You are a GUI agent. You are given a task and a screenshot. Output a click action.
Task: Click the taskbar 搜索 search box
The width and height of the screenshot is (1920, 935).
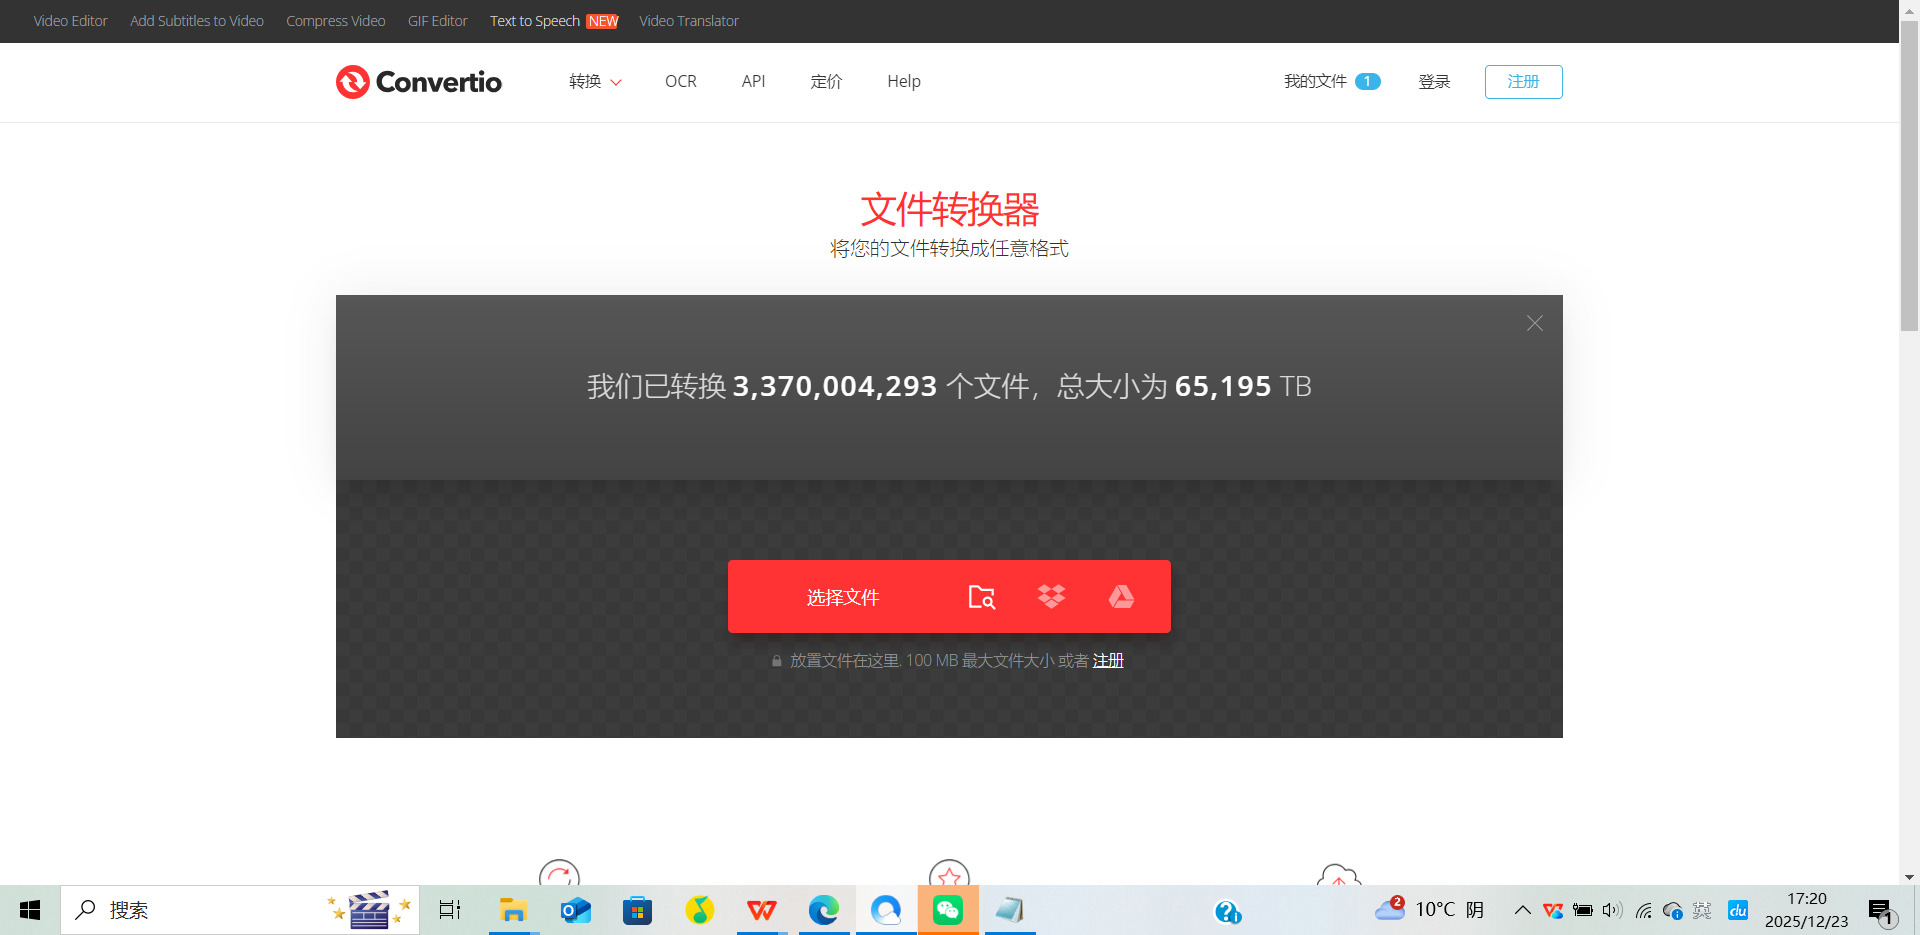pyautogui.click(x=240, y=910)
